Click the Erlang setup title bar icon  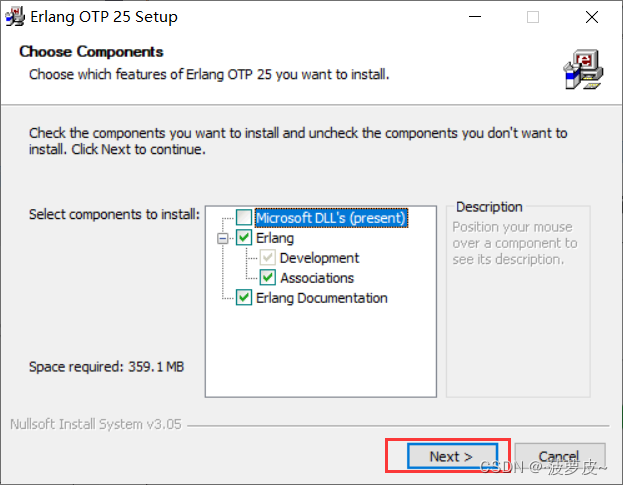click(x=16, y=17)
